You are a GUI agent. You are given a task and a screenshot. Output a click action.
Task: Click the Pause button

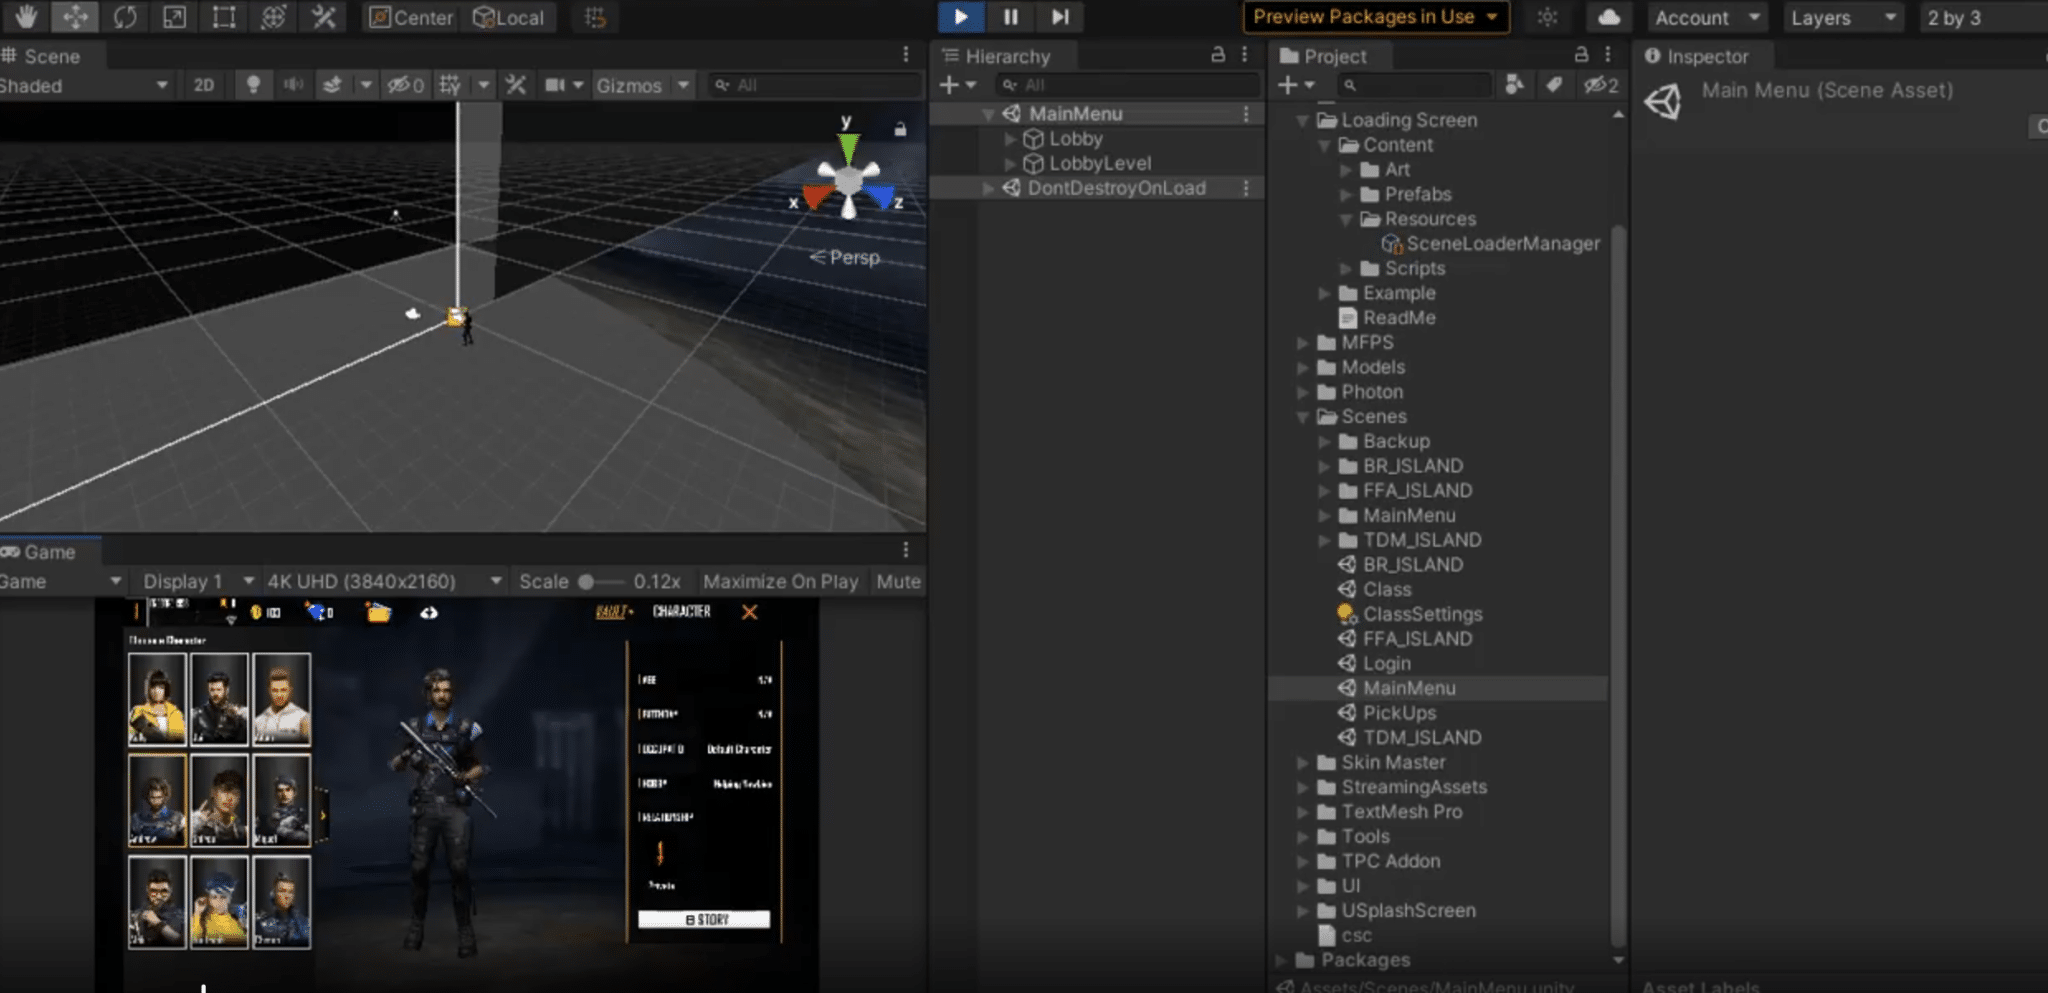click(1011, 17)
